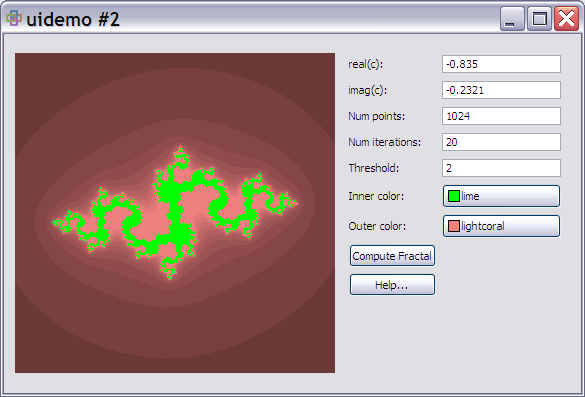This screenshot has width=585, height=397.
Task: Click into the Threshold input field
Action: pos(501,168)
